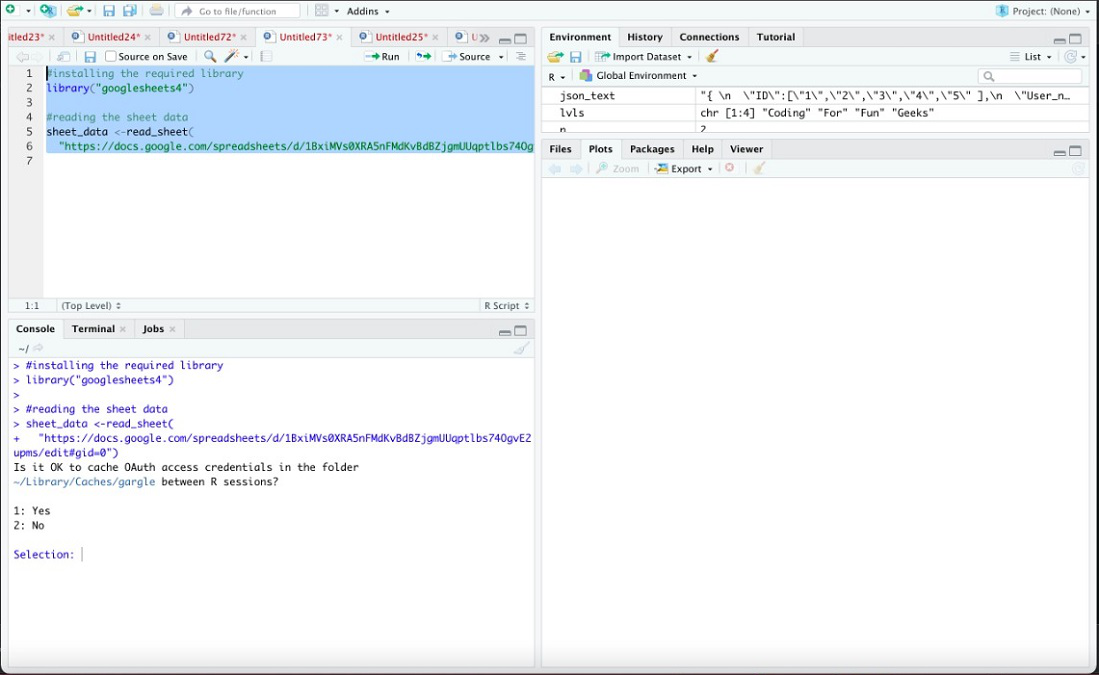Close the Untitled73 tab

tap(339, 37)
